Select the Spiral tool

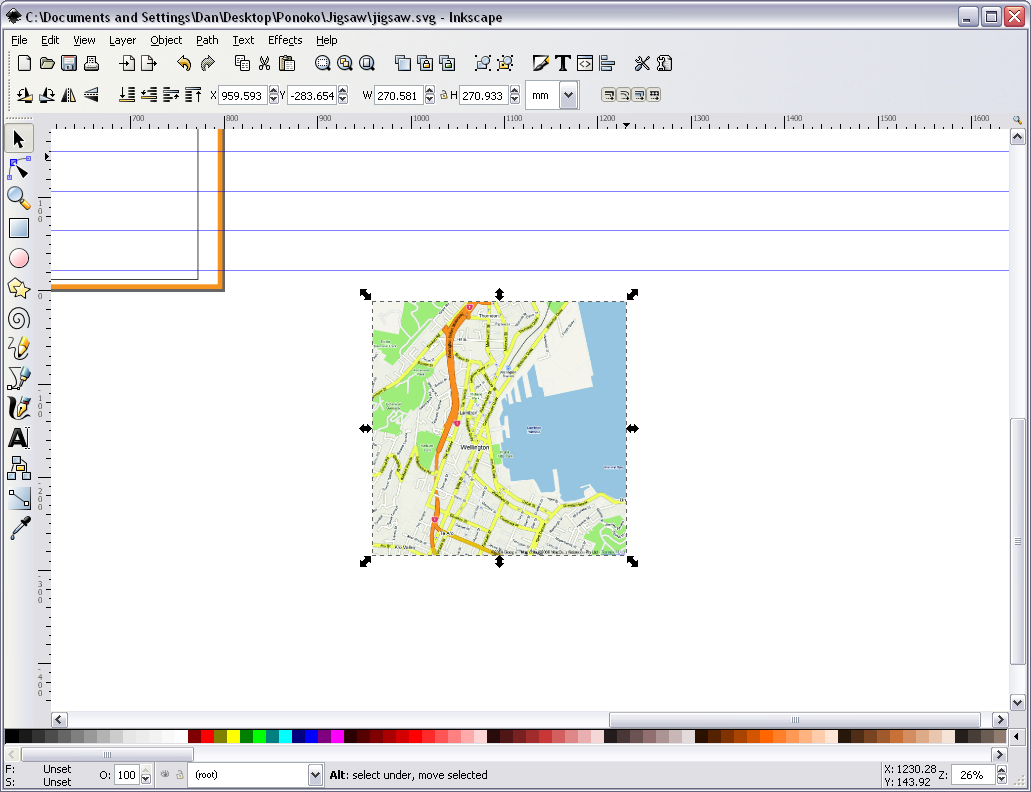[18, 318]
